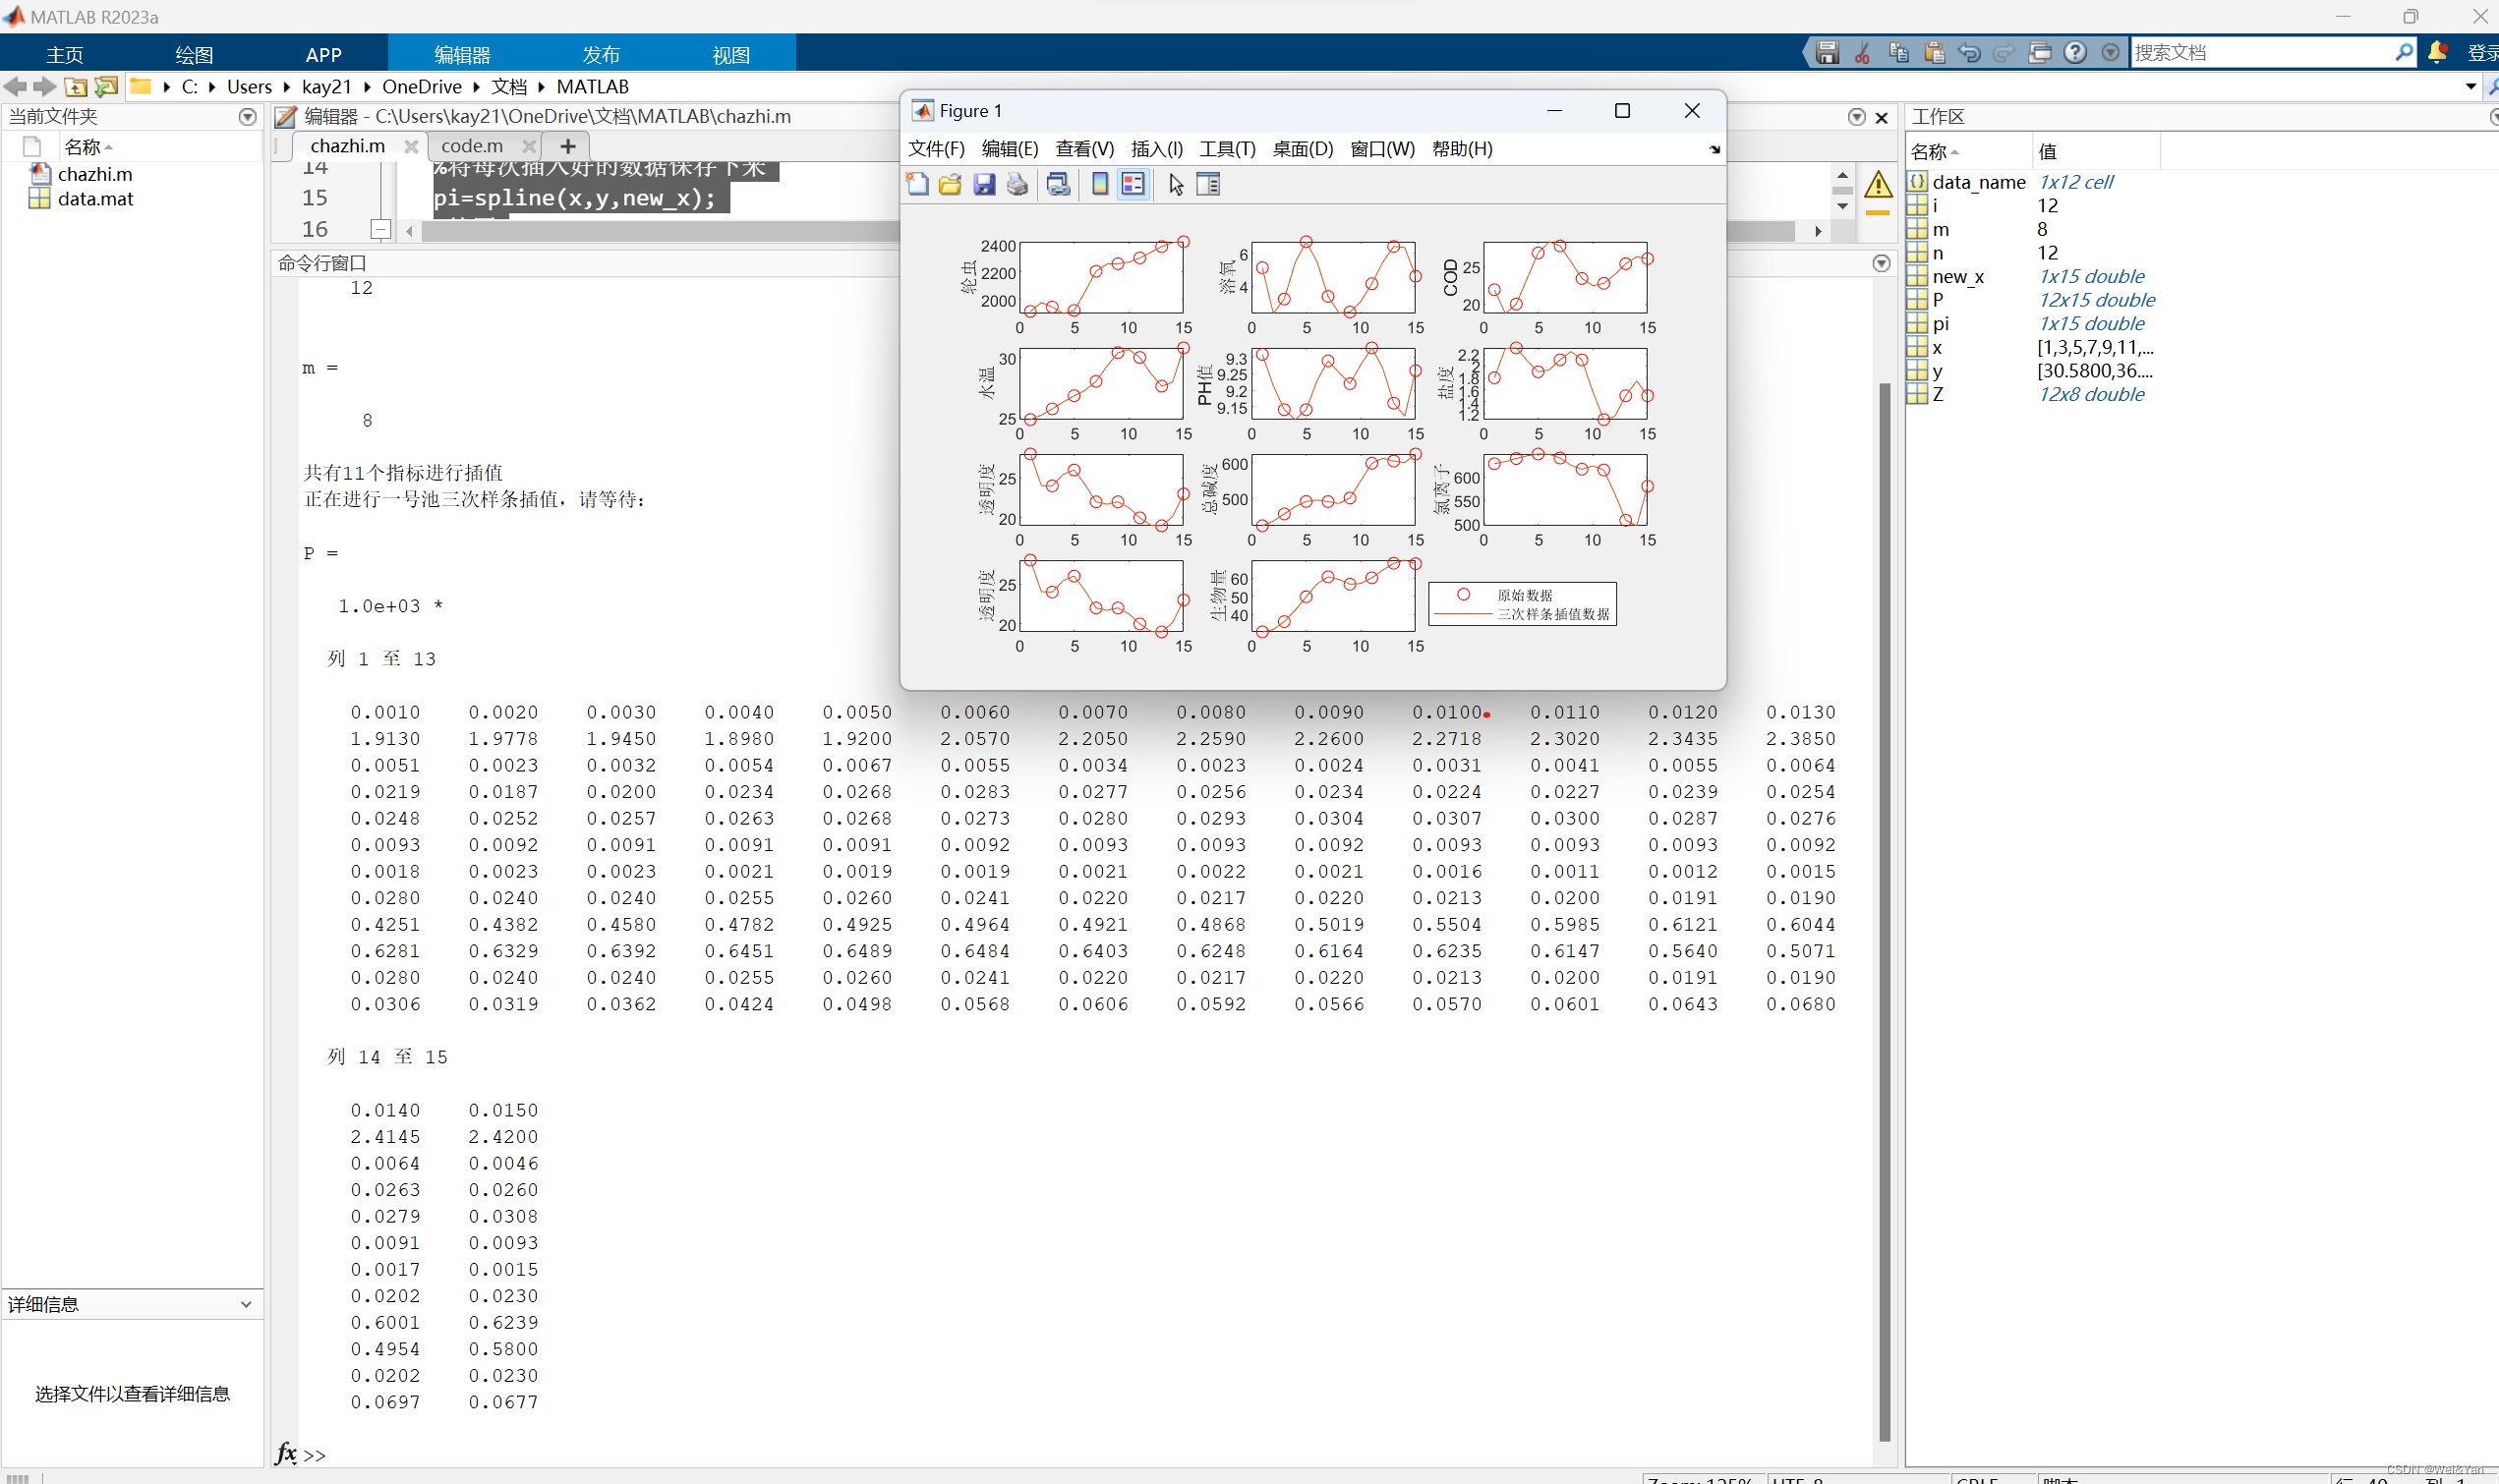Toggle the Insert Legend icon in Figure 1
Screen dimensions: 2499x1484
point(1133,184)
